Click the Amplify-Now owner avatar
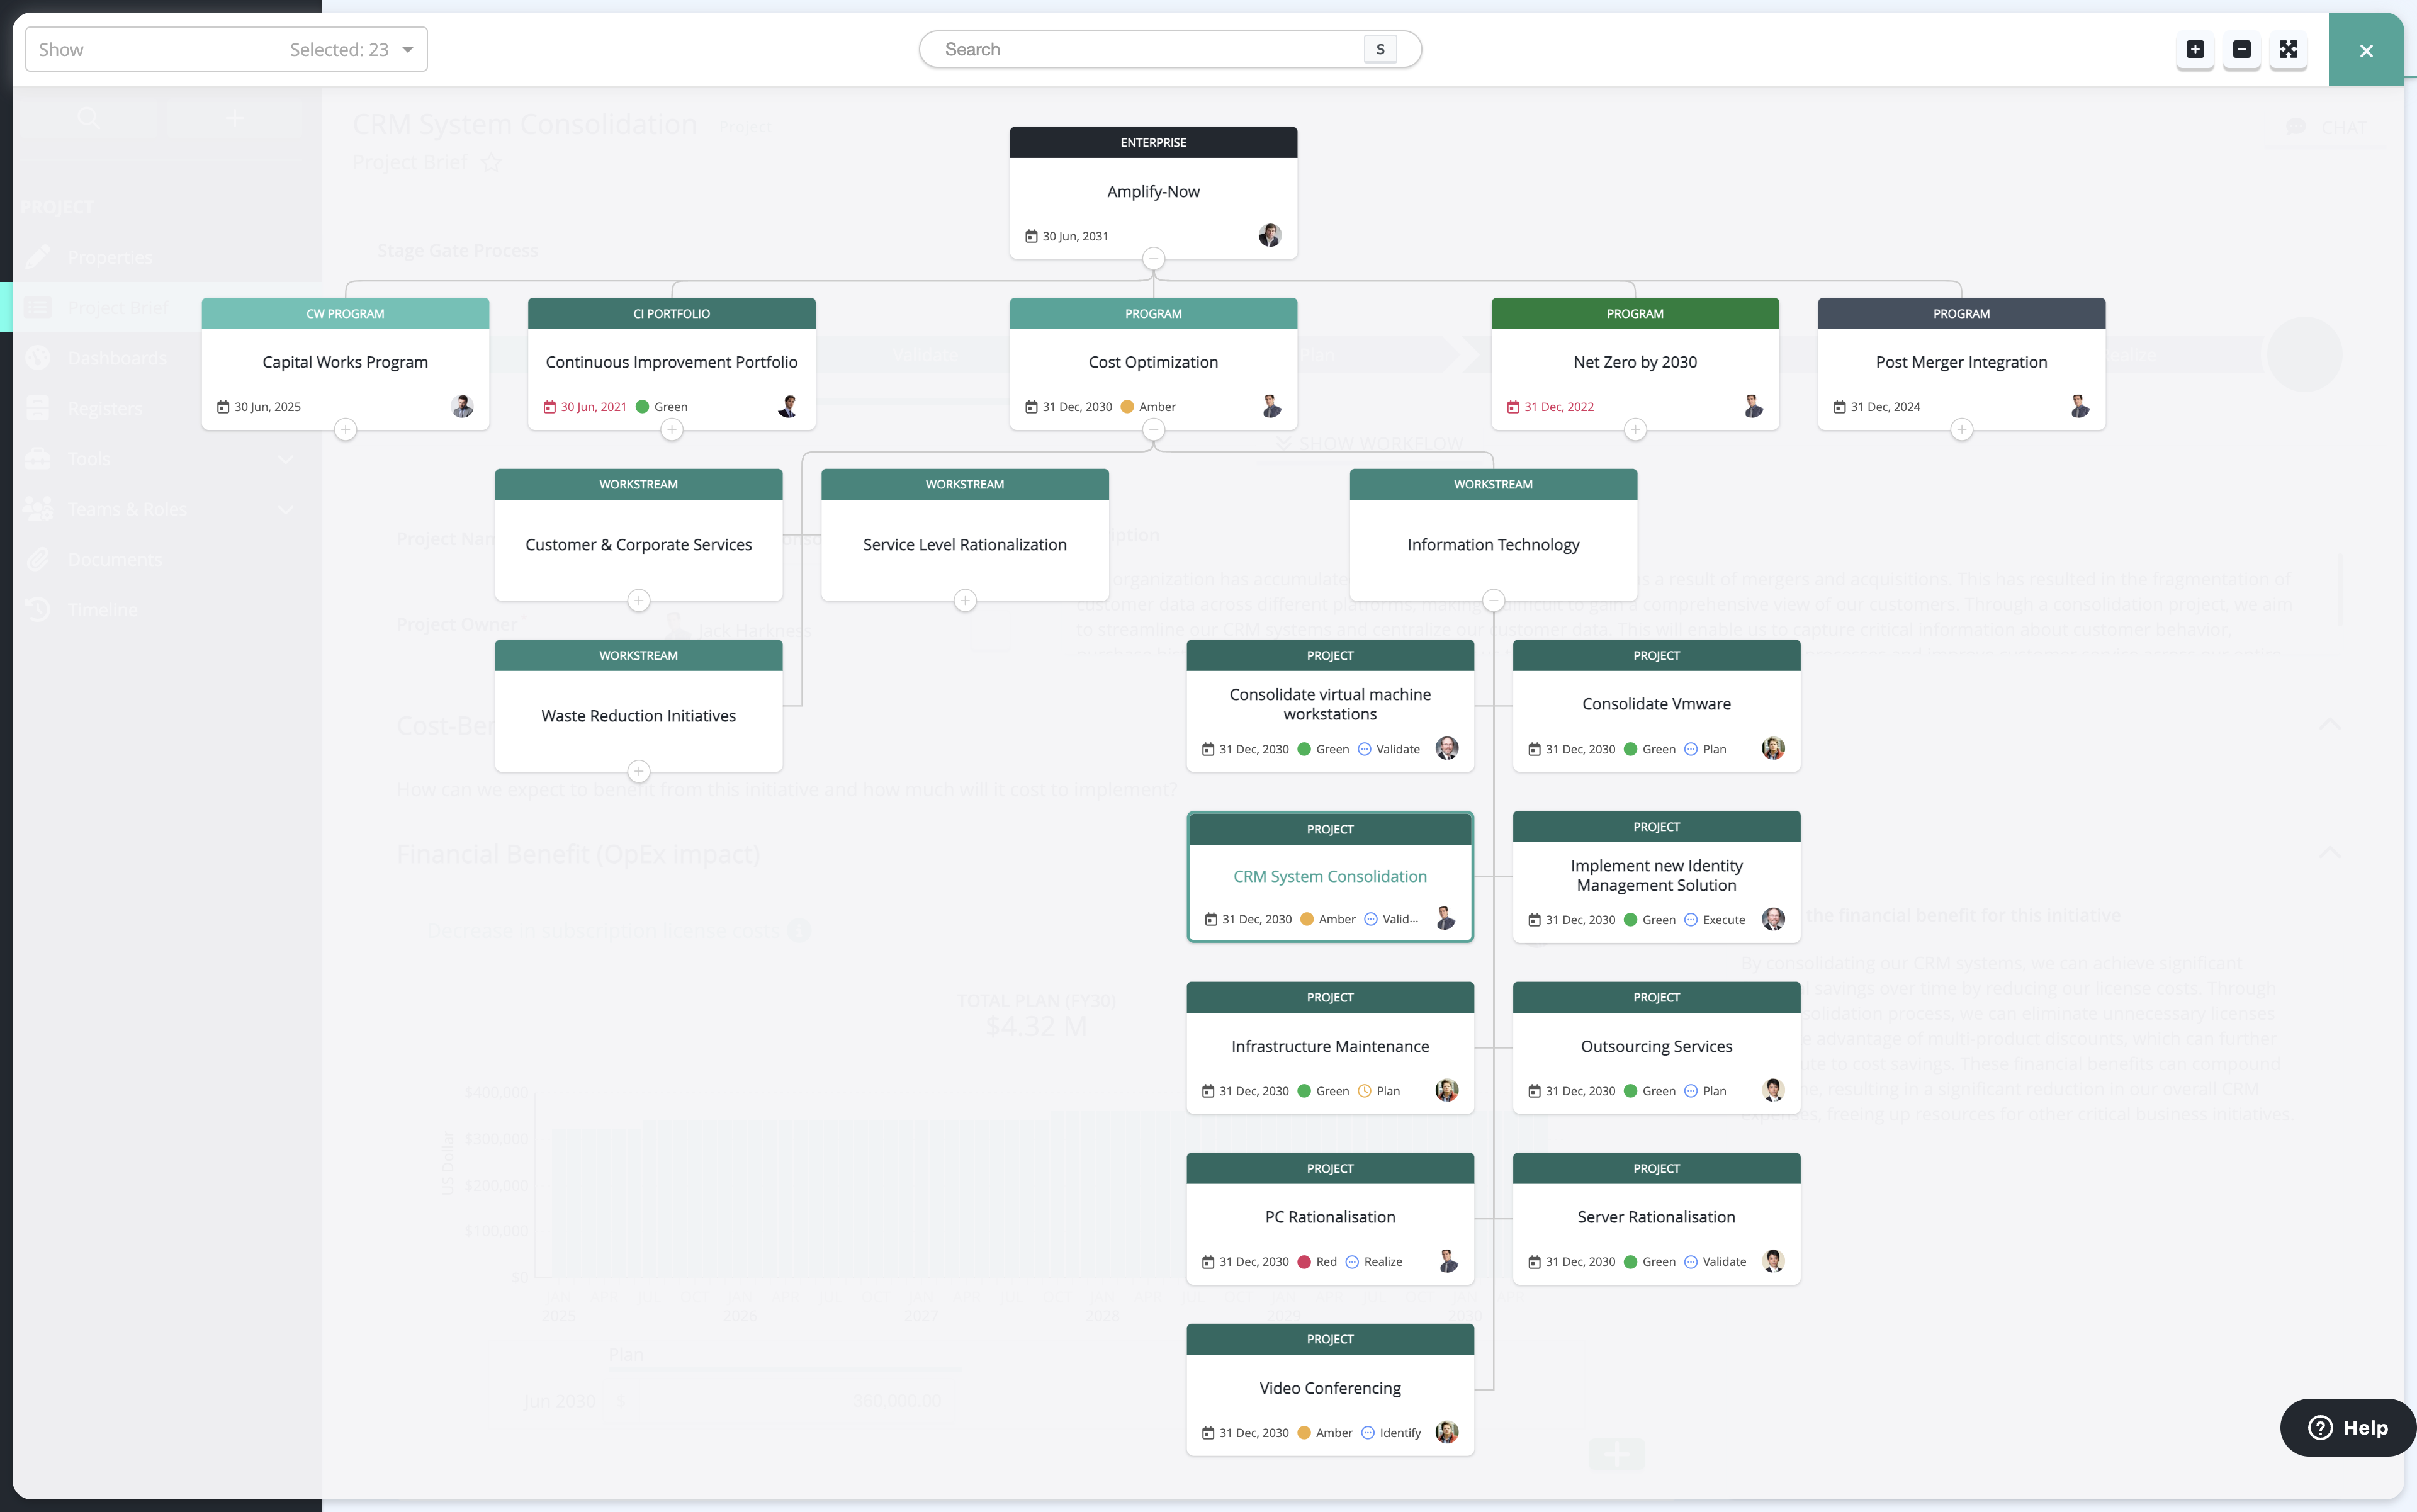 1270,235
